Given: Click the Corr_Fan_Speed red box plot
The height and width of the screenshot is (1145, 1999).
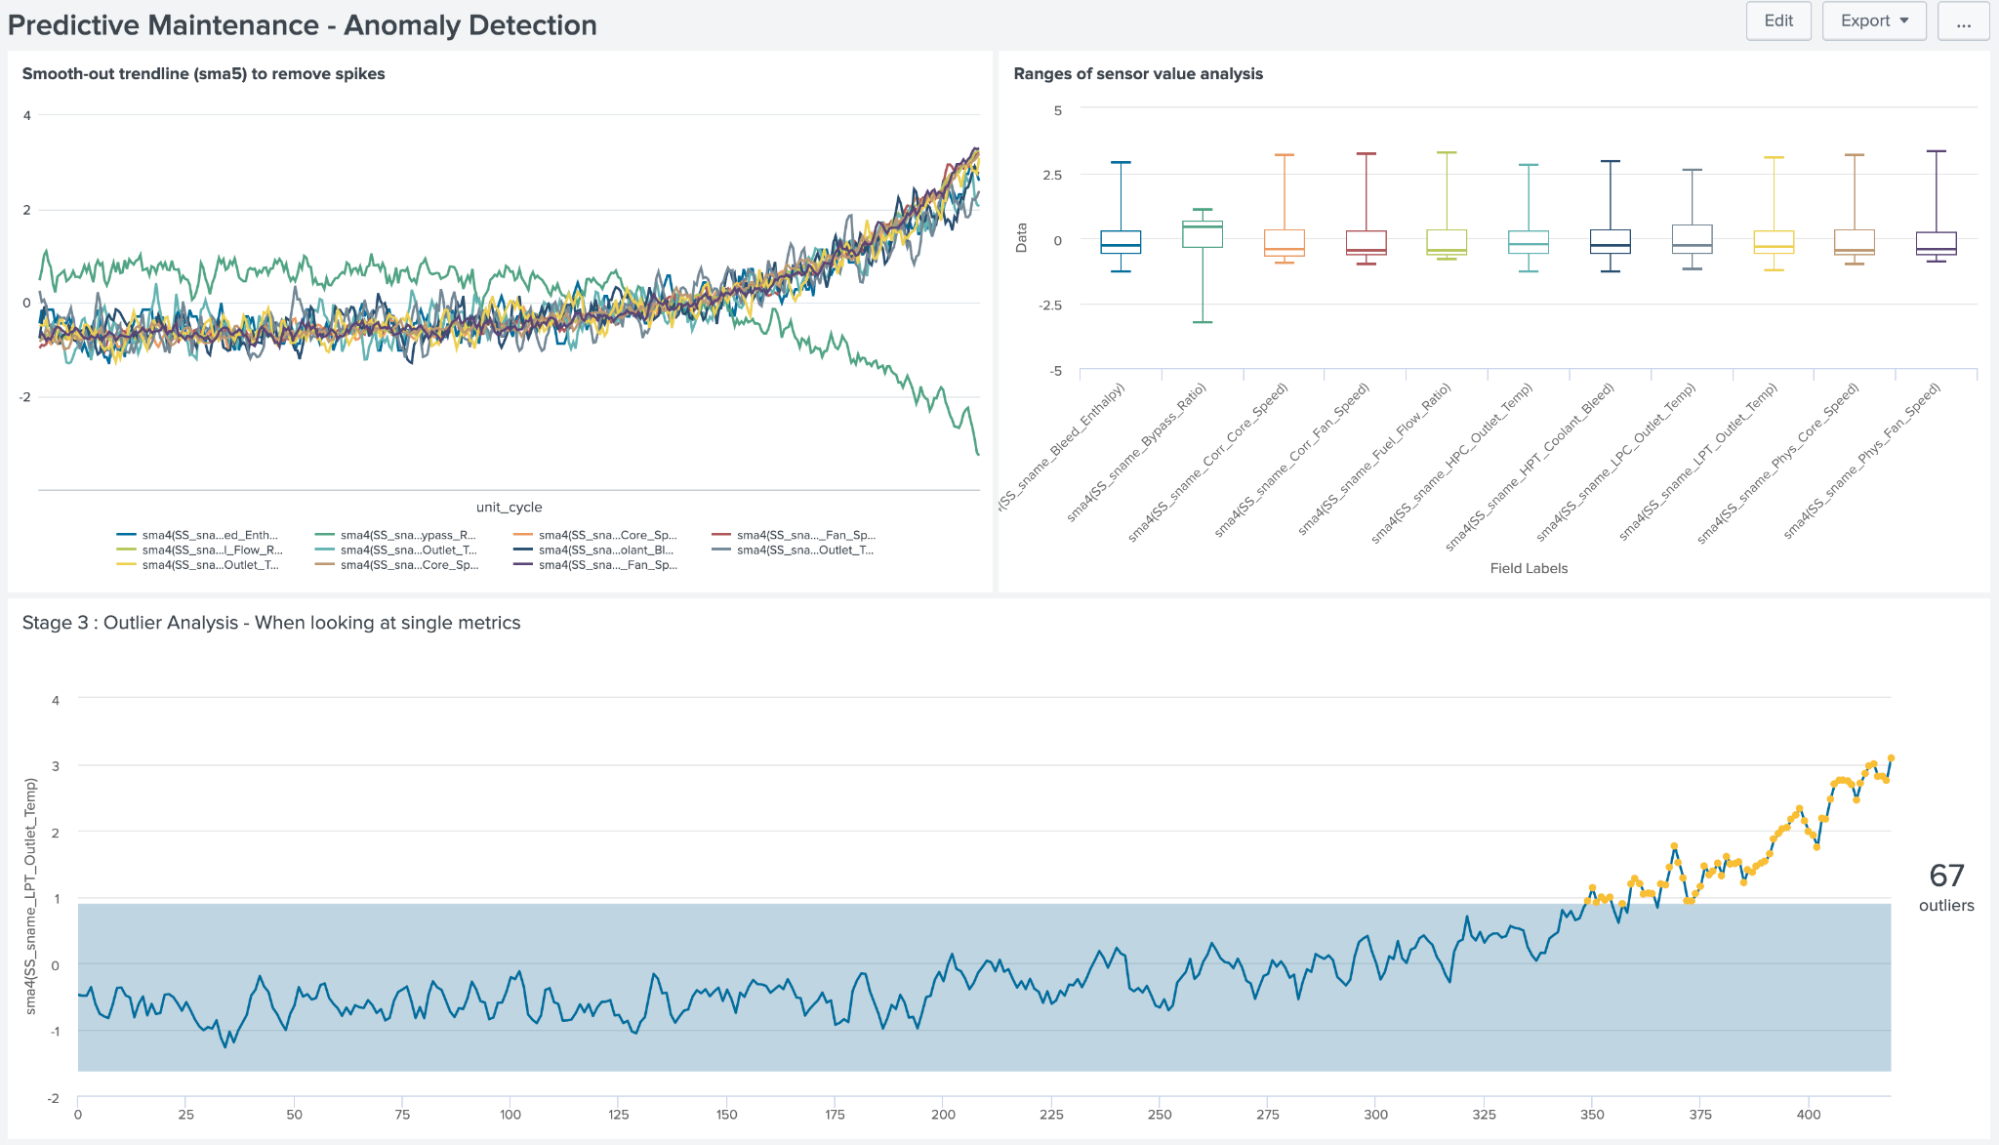Looking at the screenshot, I should pos(1366,243).
